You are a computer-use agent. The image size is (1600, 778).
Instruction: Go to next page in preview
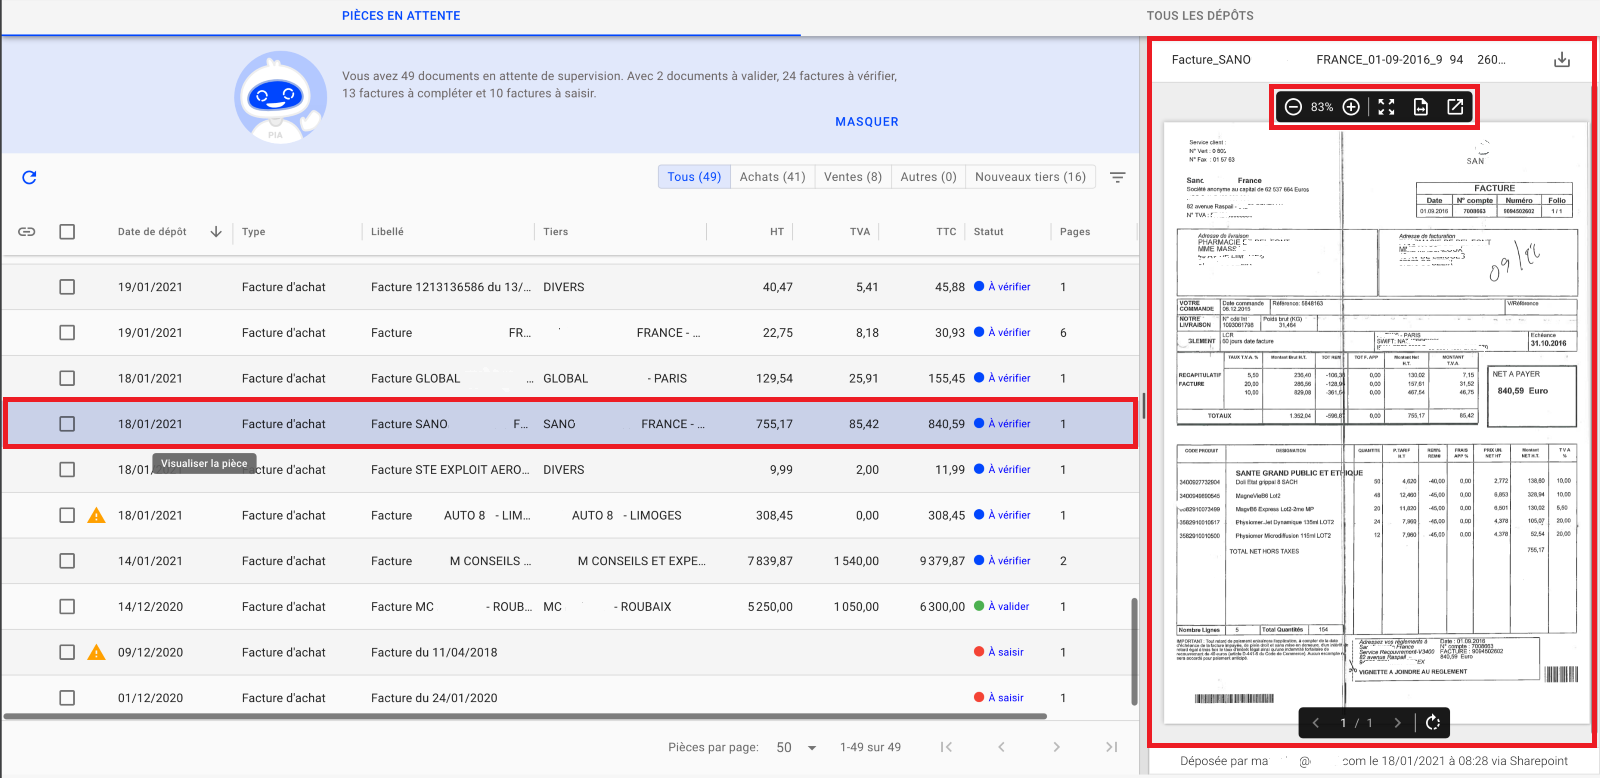coord(1397,722)
